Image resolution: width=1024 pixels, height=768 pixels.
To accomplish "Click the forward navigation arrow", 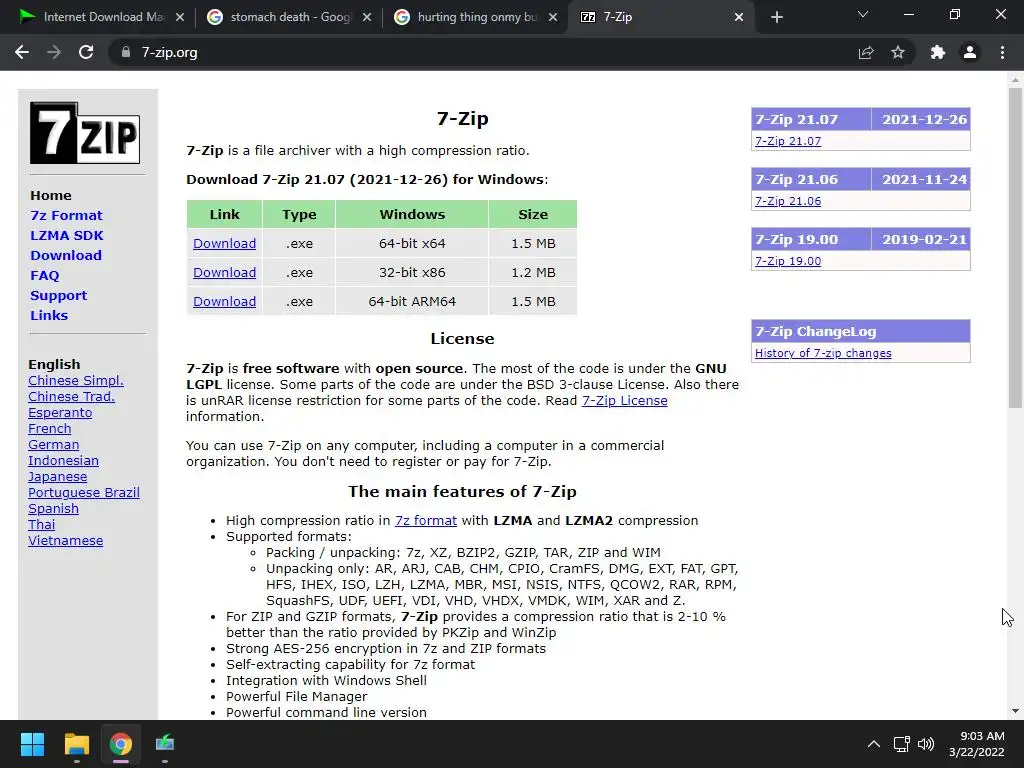I will click(54, 52).
